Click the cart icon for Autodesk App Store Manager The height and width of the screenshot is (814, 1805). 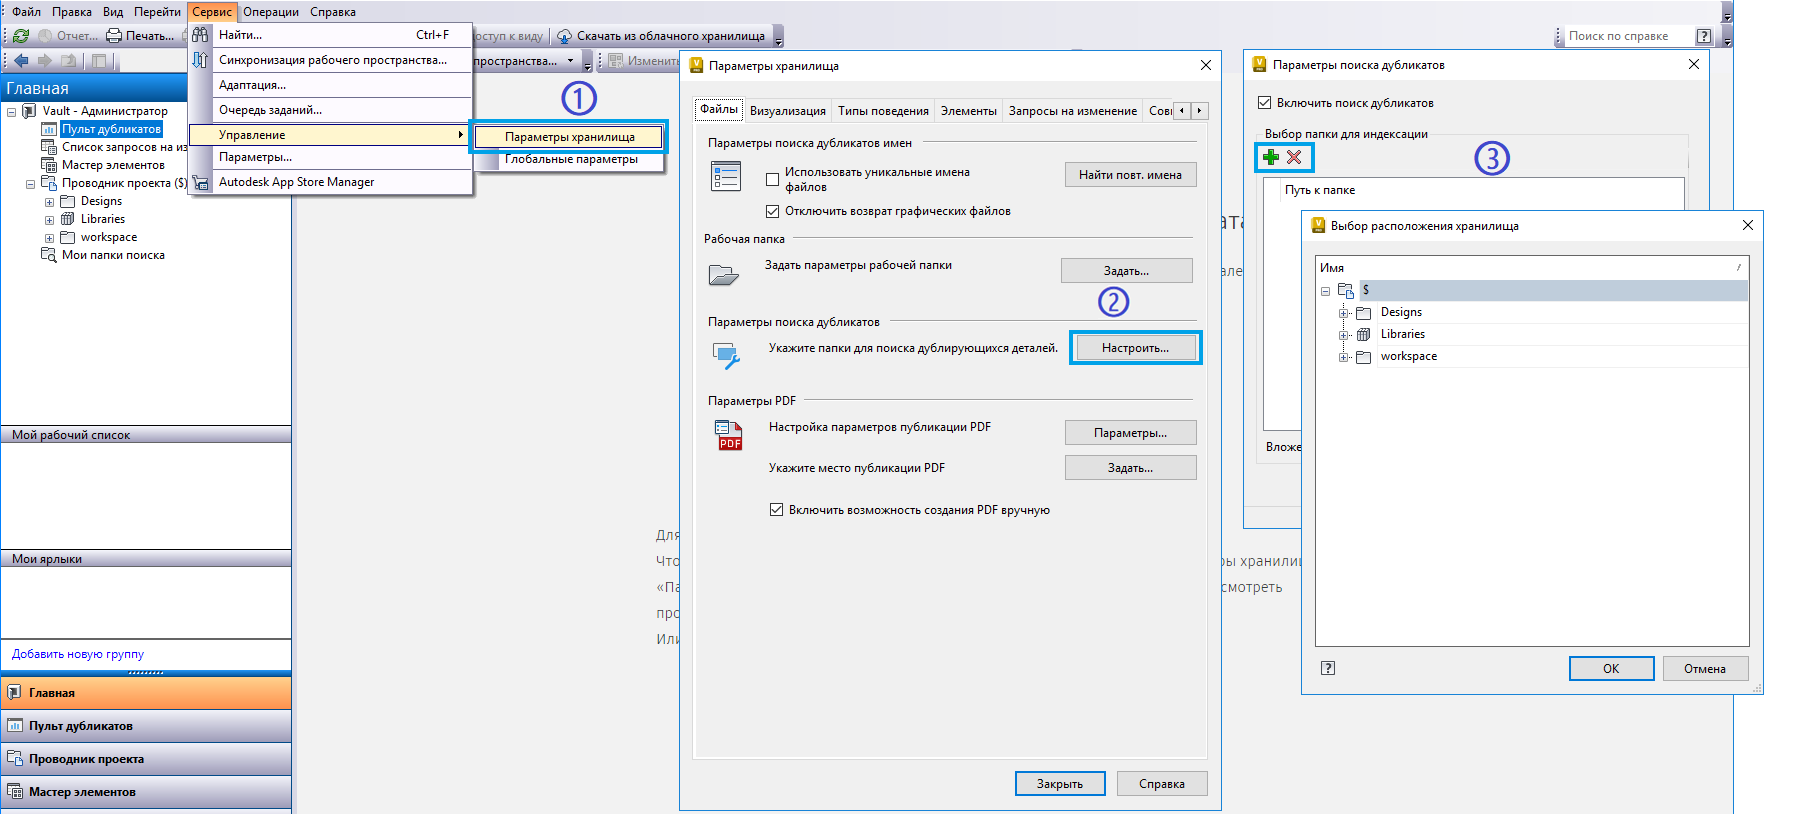tap(201, 182)
